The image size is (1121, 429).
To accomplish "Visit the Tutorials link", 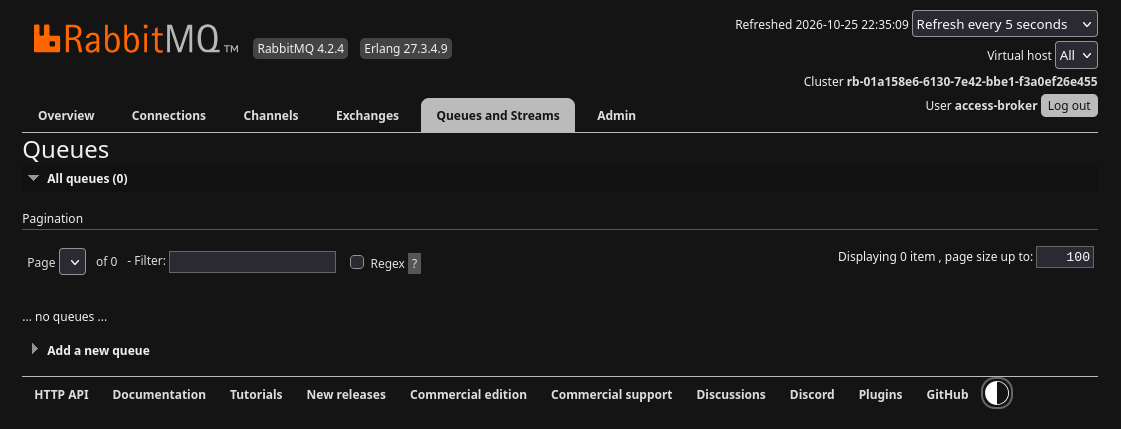I will click(x=256, y=395).
